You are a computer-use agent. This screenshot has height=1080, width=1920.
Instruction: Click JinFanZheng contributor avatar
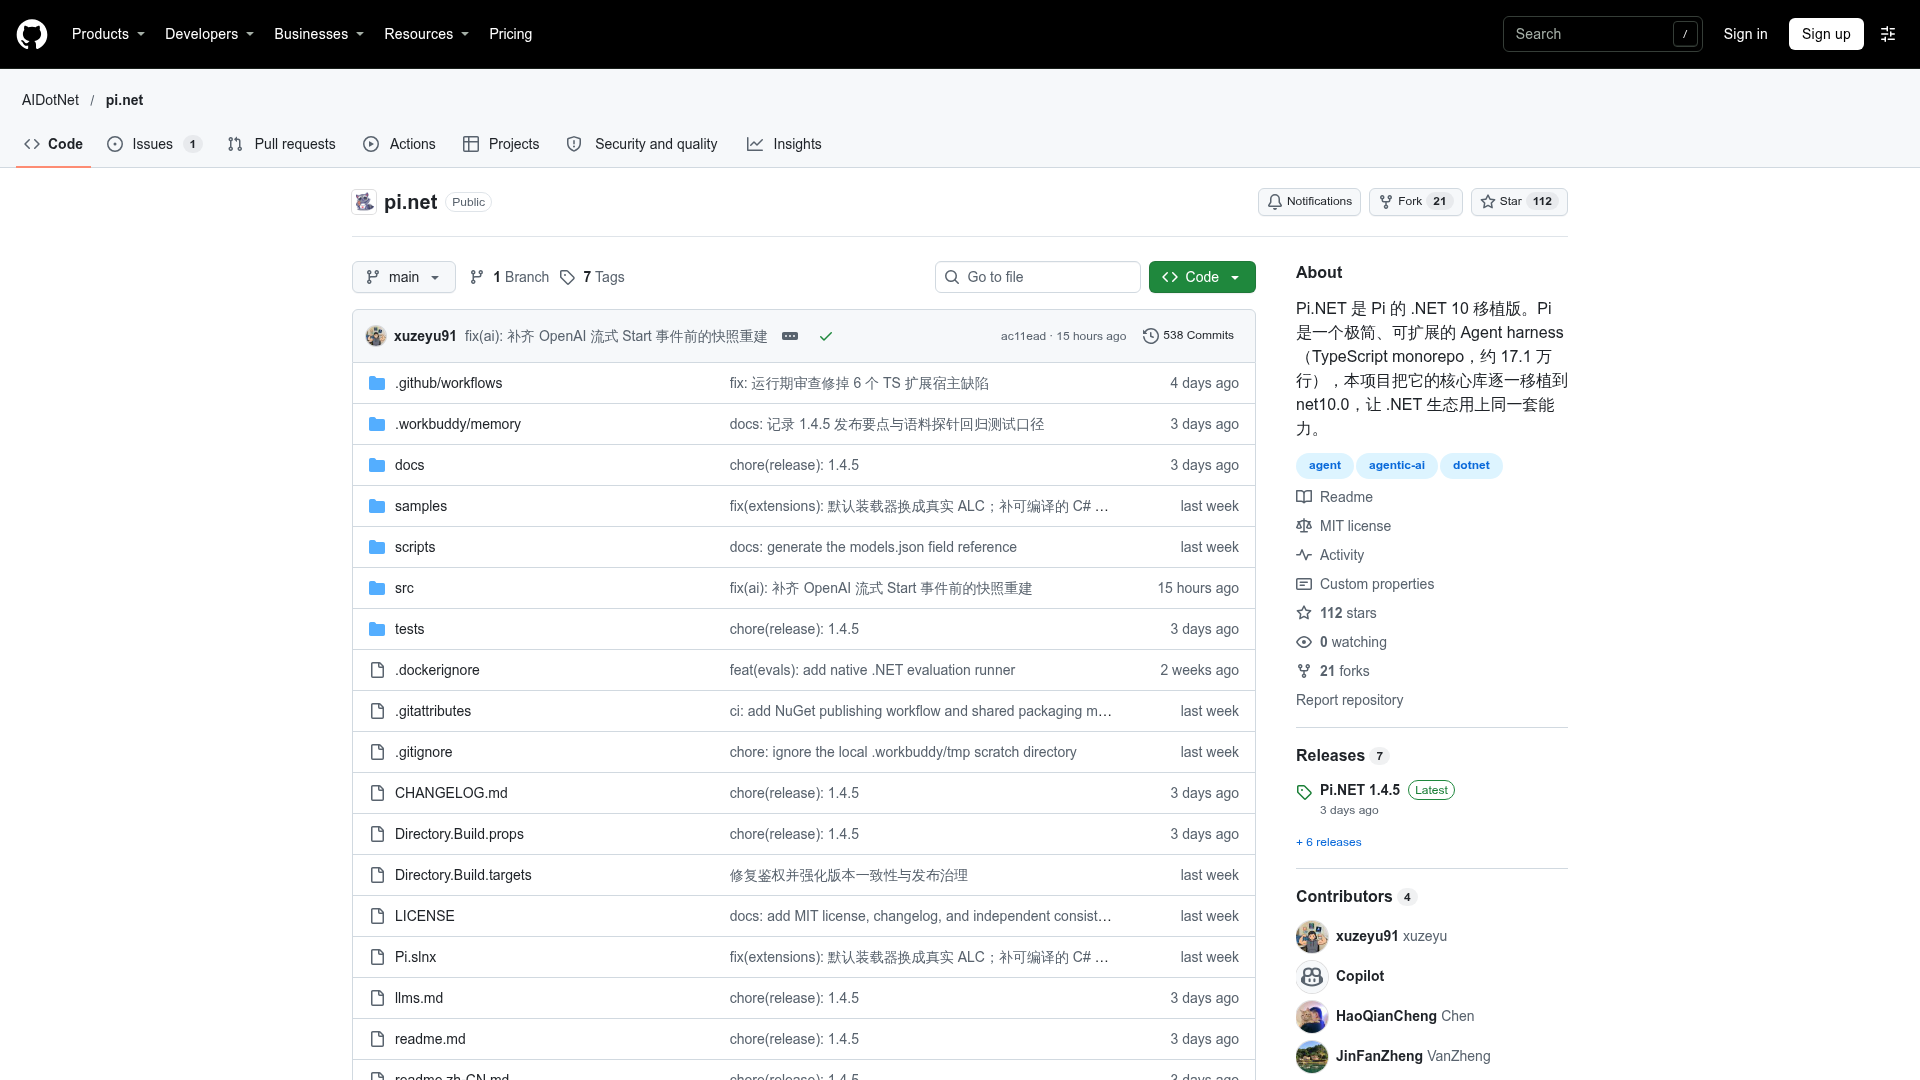(1312, 1056)
